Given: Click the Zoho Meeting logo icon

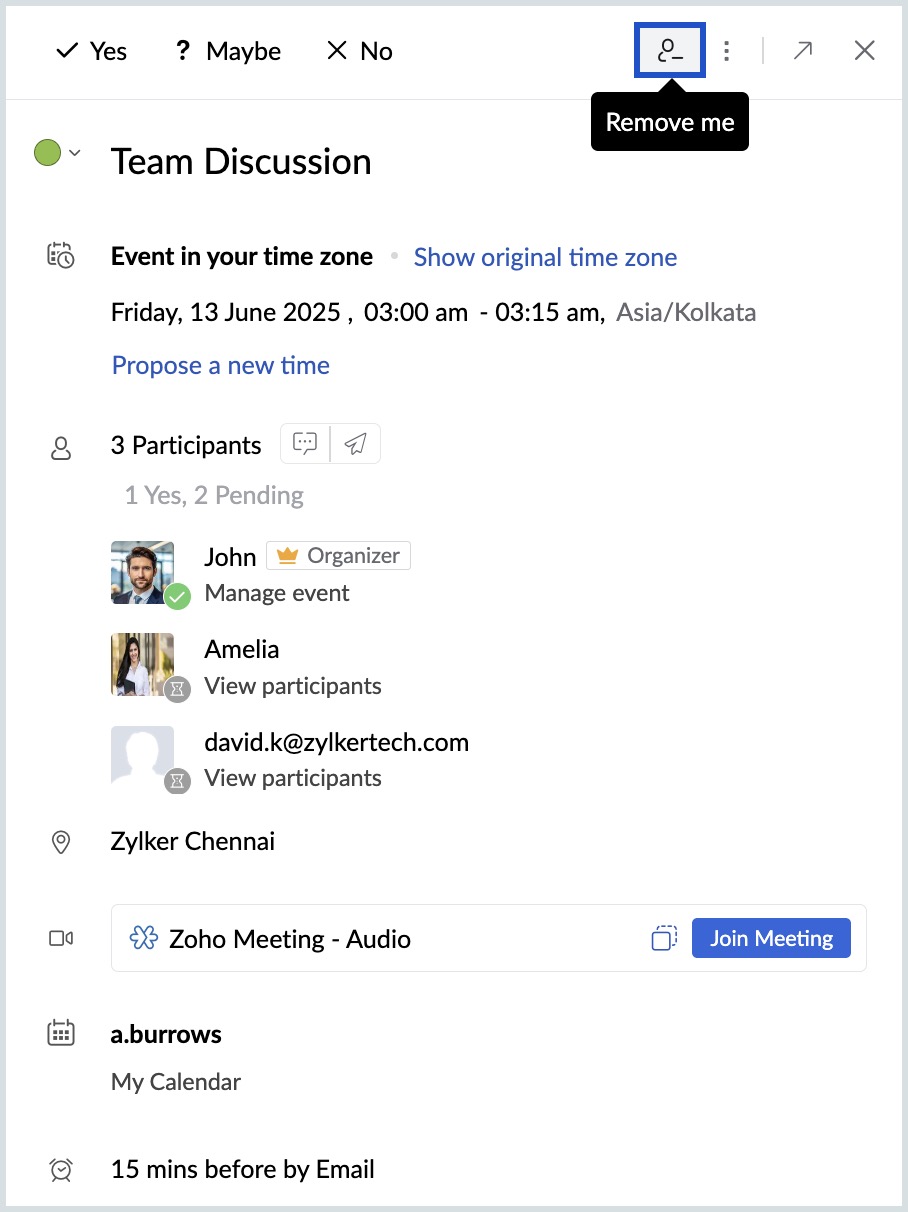Looking at the screenshot, I should pyautogui.click(x=144, y=938).
